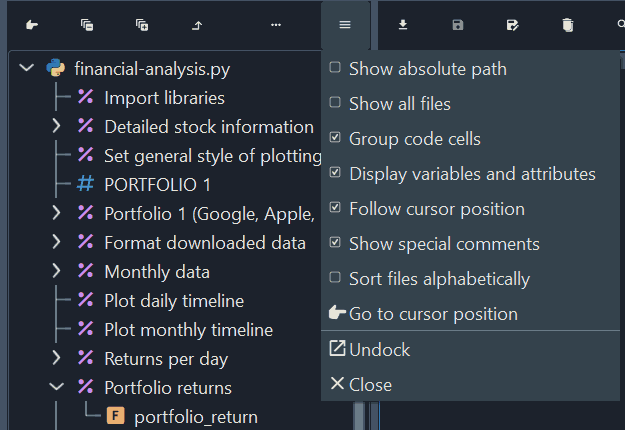Click the download/import data icon
Viewport: 625px width, 430px height.
tap(403, 25)
